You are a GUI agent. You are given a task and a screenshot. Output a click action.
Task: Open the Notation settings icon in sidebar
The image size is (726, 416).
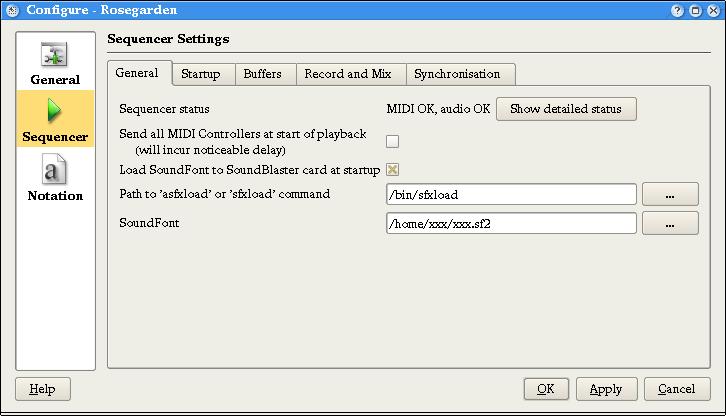click(x=55, y=170)
